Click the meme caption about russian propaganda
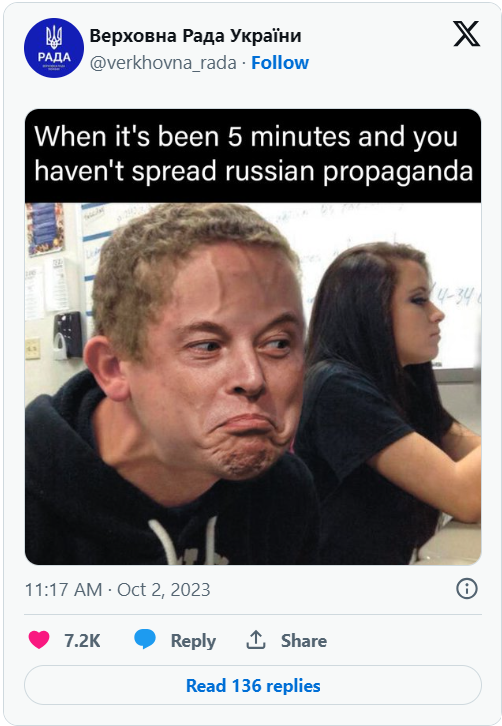 [253, 154]
